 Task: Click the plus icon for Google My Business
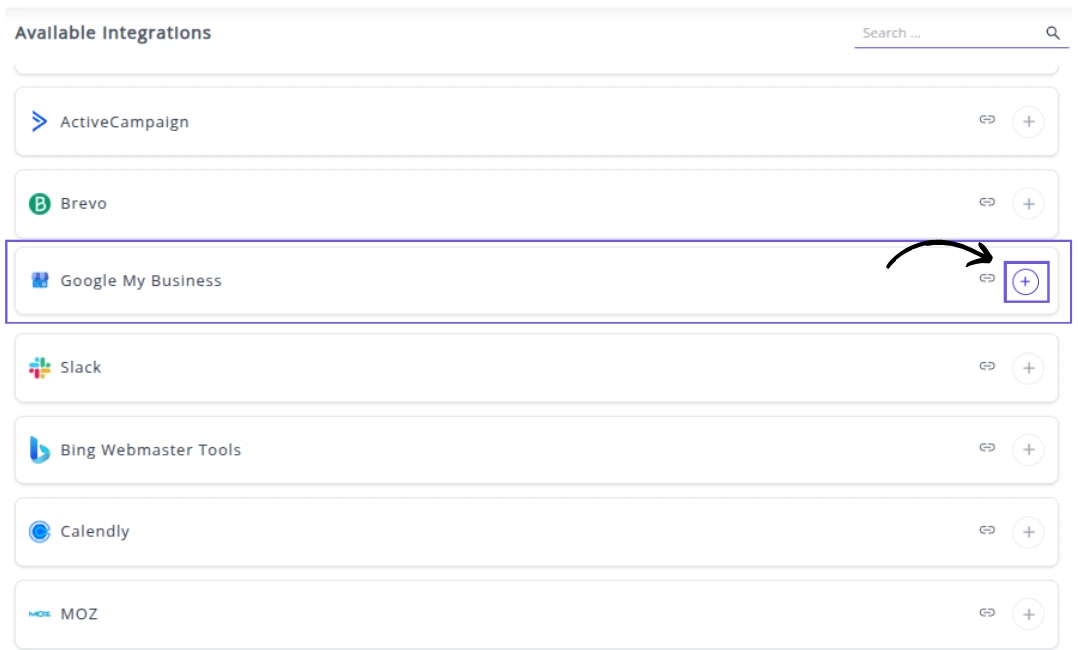point(1026,282)
